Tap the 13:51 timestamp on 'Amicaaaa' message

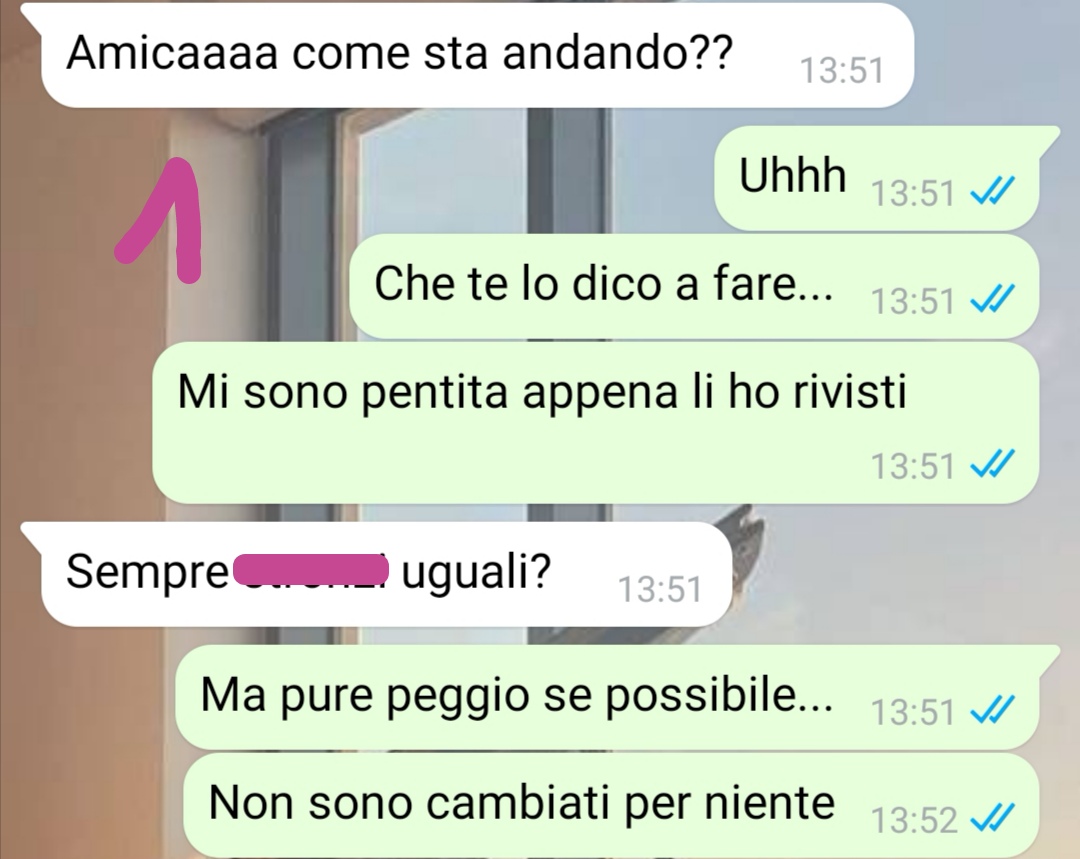click(841, 71)
